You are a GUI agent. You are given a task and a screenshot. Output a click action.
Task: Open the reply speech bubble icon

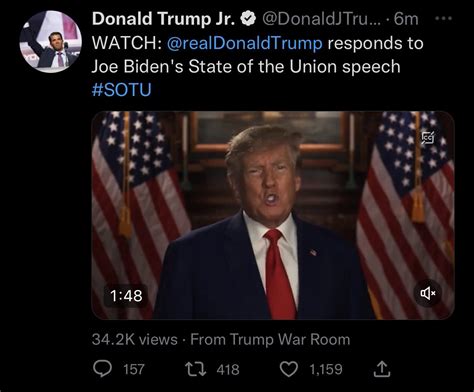(102, 369)
